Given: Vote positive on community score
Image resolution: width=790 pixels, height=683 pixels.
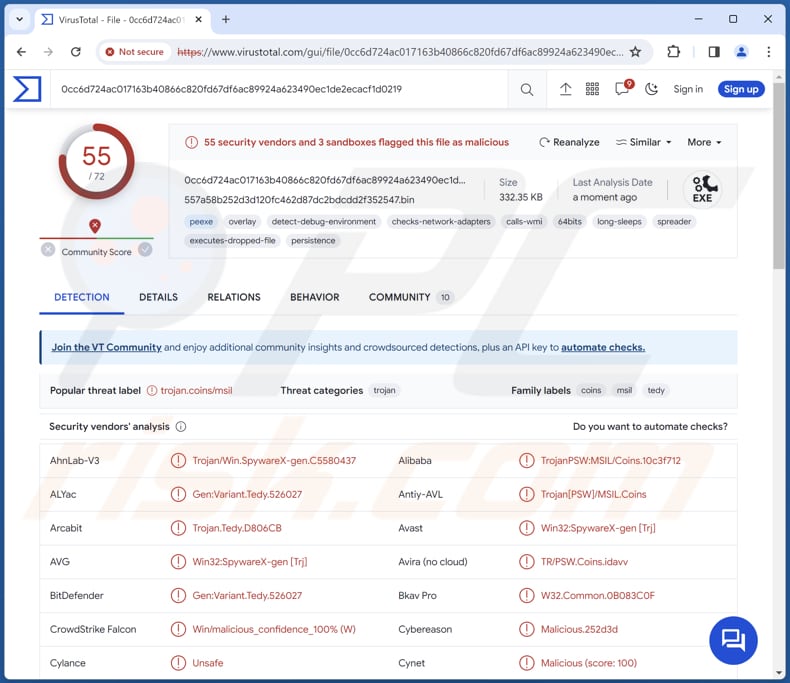Looking at the screenshot, I should 145,250.
